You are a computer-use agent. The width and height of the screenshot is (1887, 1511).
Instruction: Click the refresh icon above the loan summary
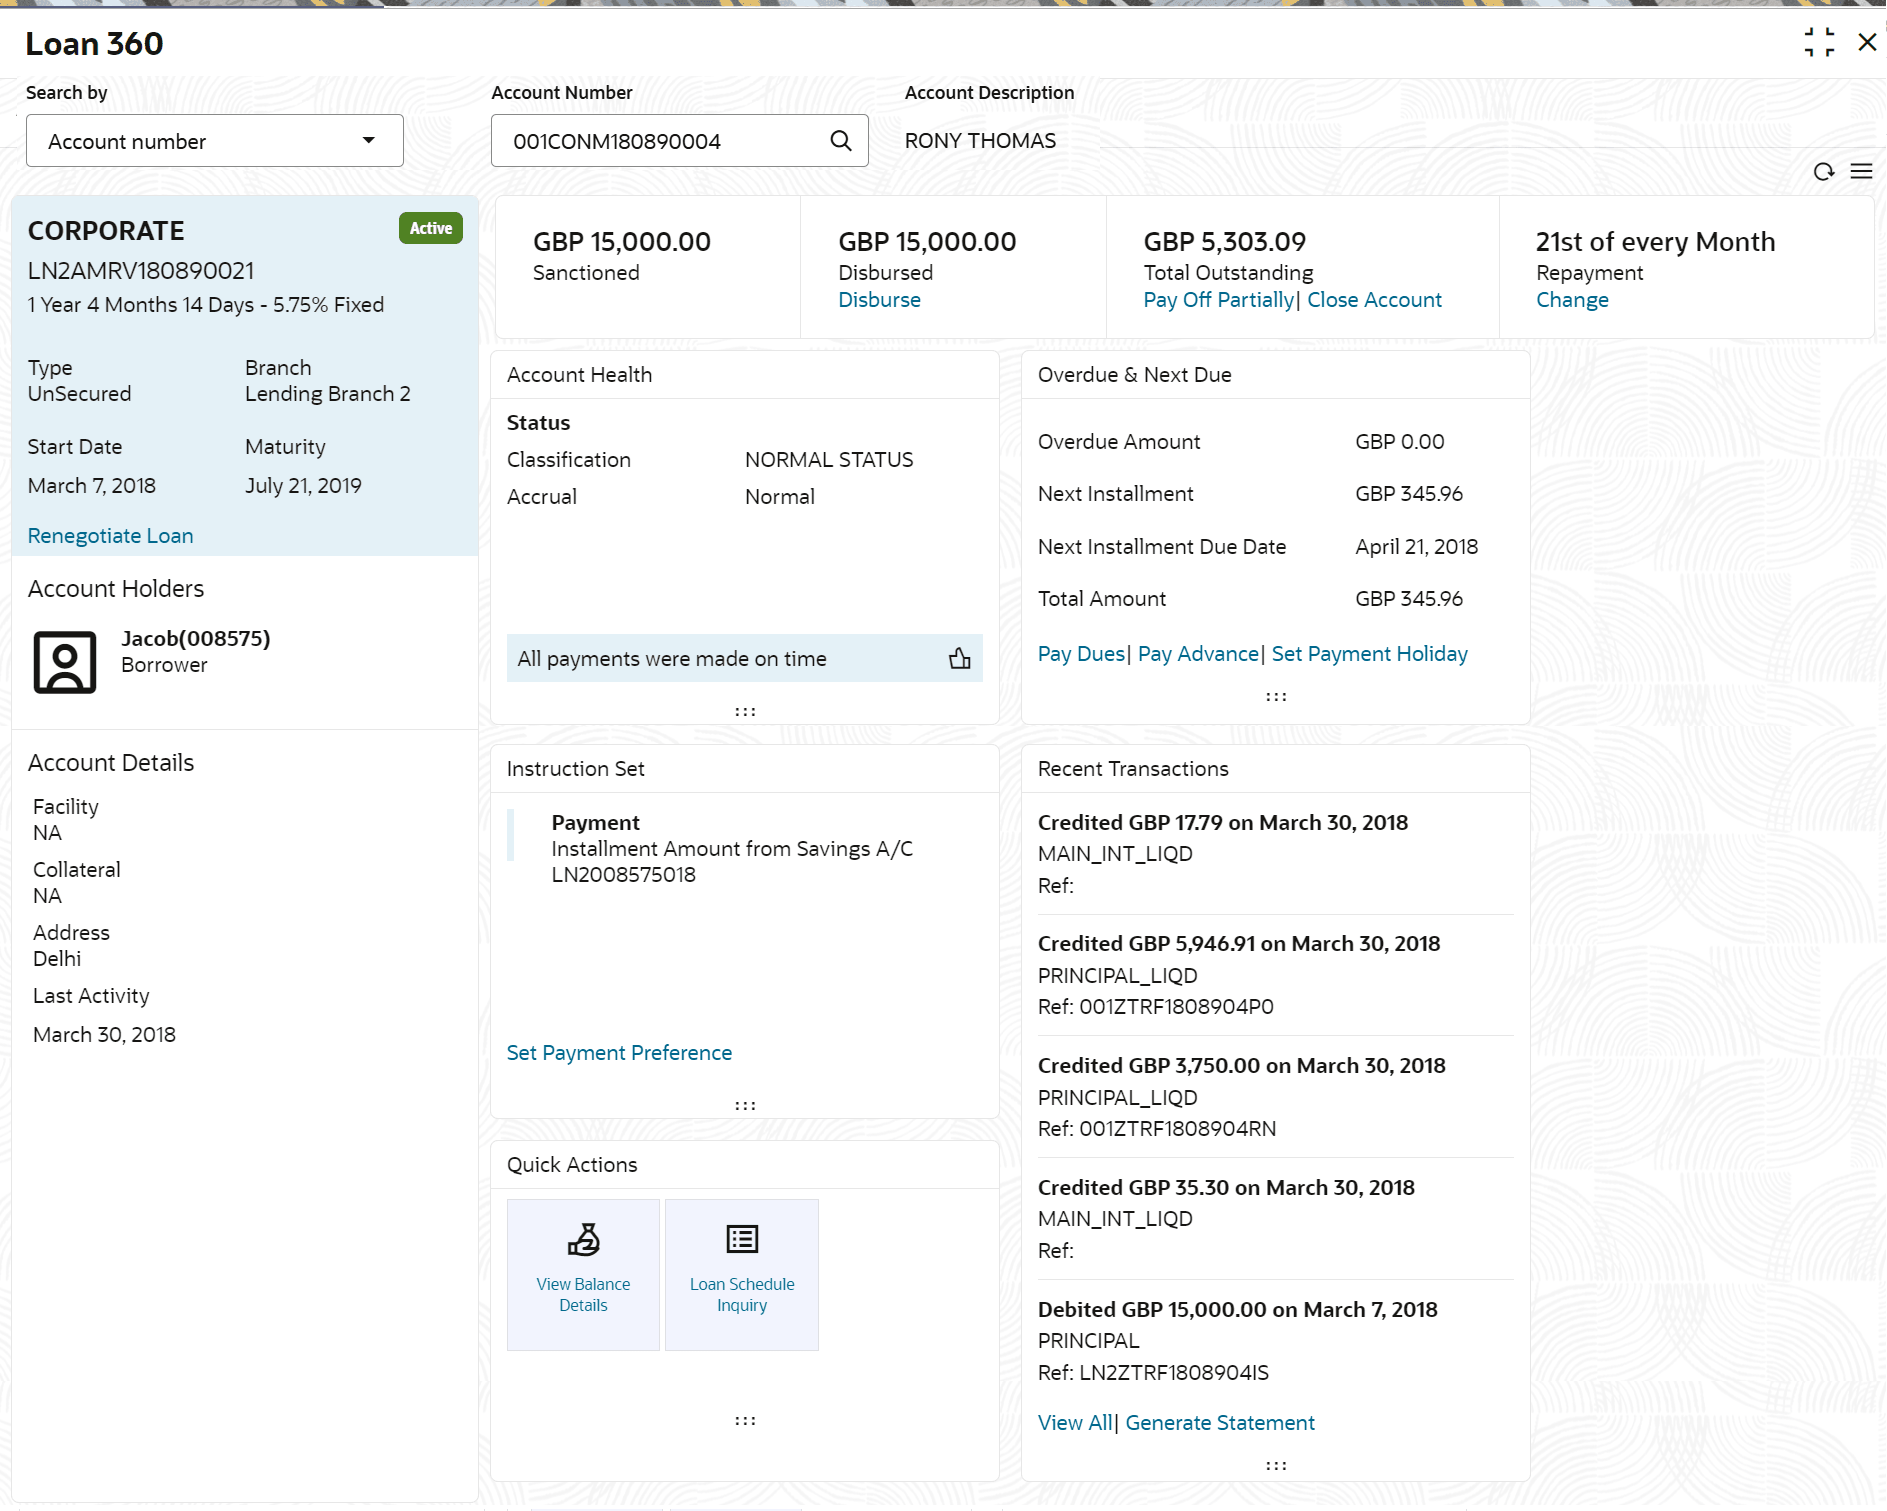pos(1823,171)
